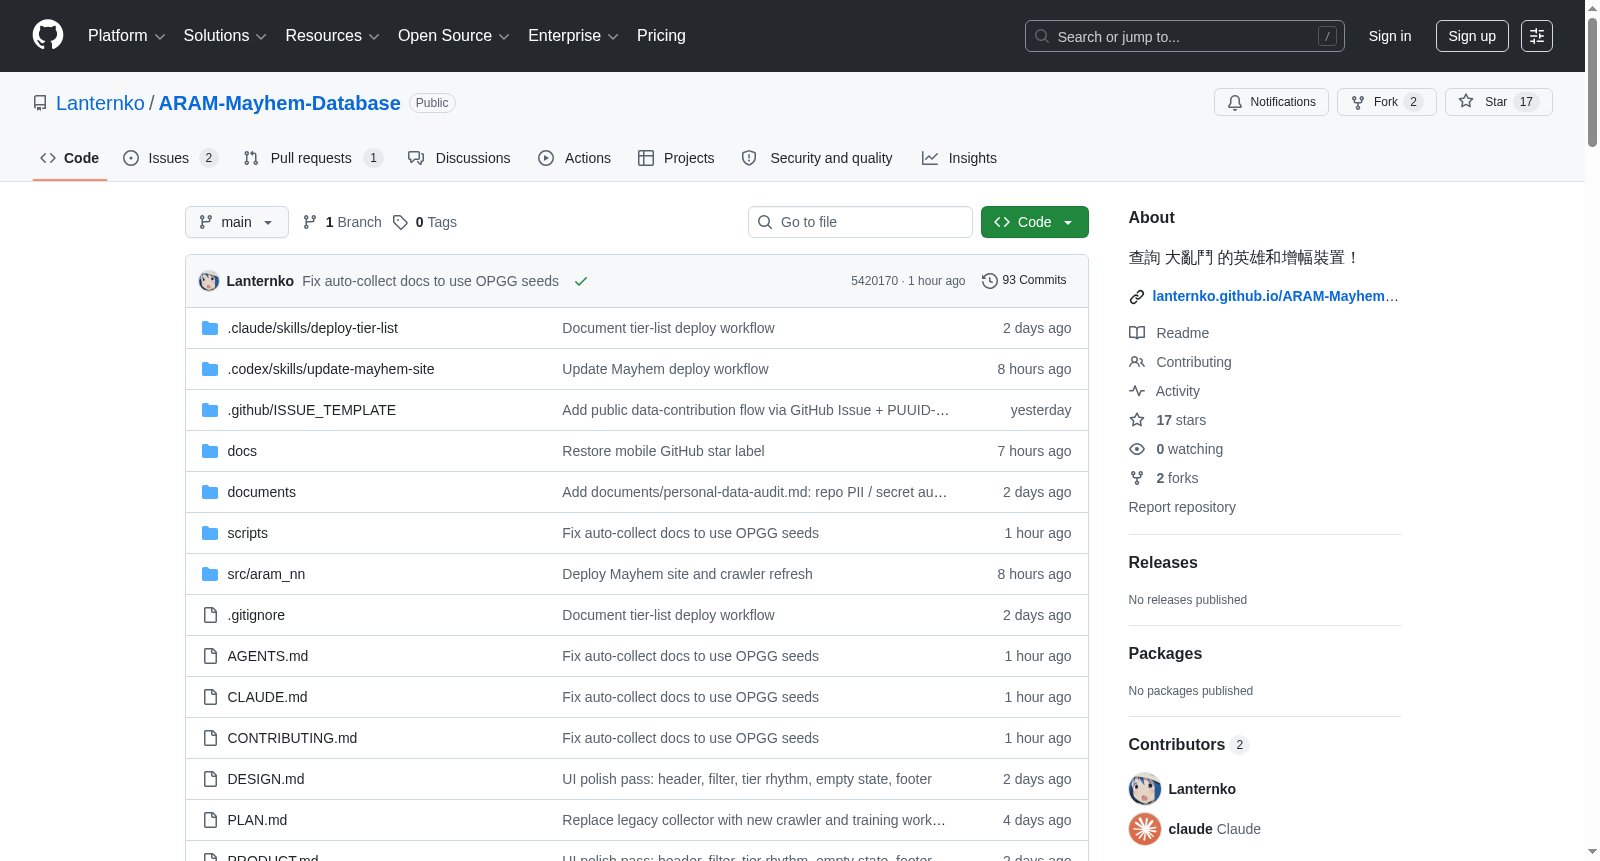The width and height of the screenshot is (1600, 861).
Task: Click the folder icon for .github/ISSUE_TEMPLATE
Action: 210,410
